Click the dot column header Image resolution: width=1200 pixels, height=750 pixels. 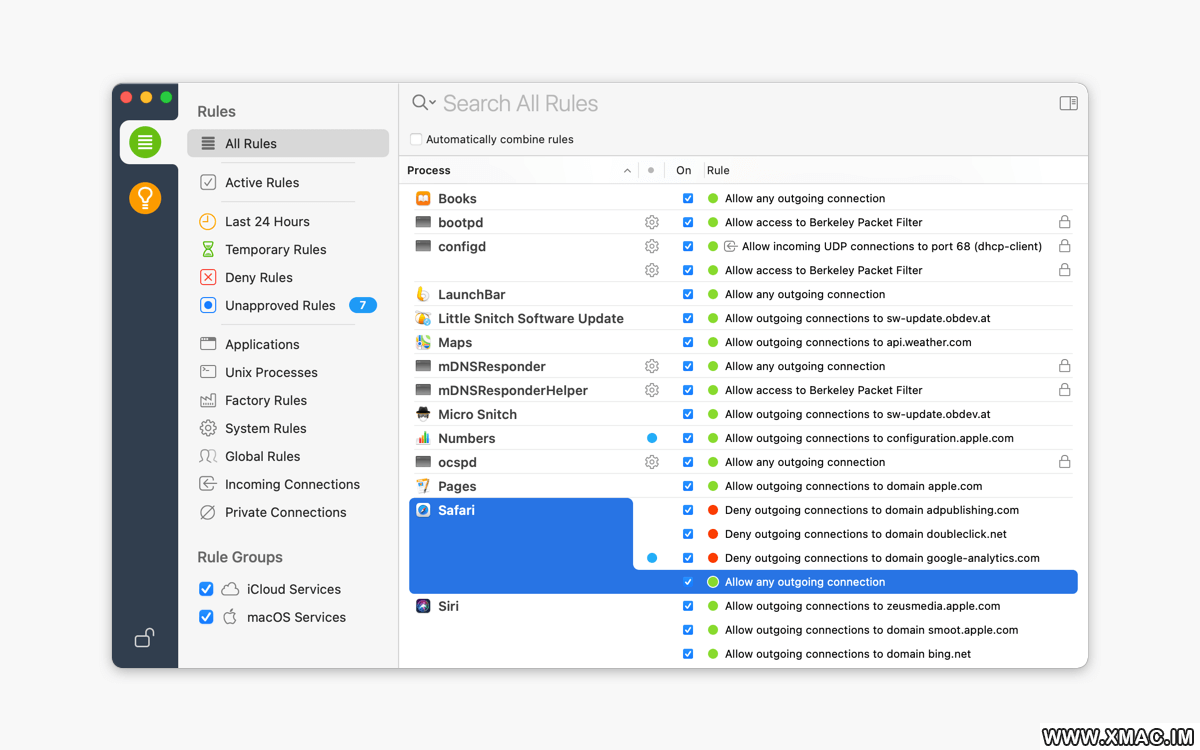point(651,170)
